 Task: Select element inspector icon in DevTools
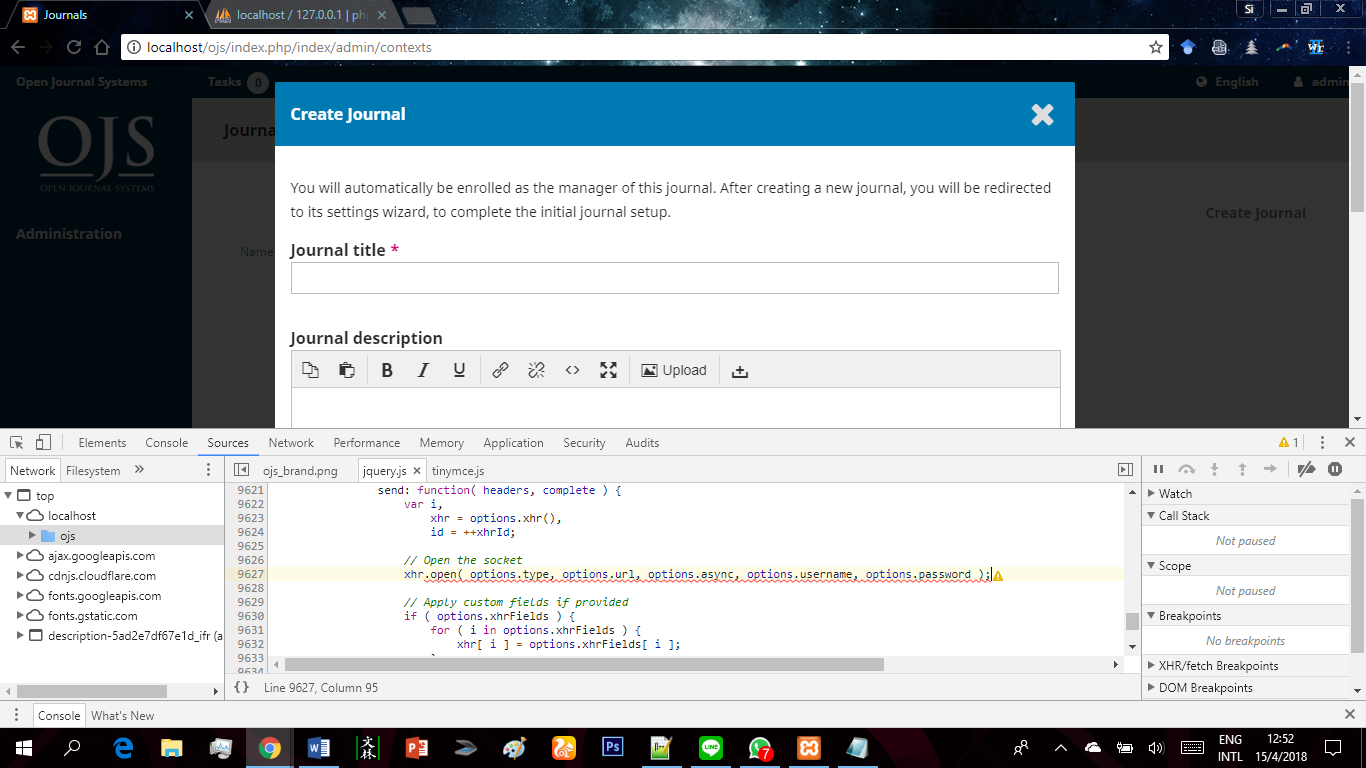tap(16, 442)
